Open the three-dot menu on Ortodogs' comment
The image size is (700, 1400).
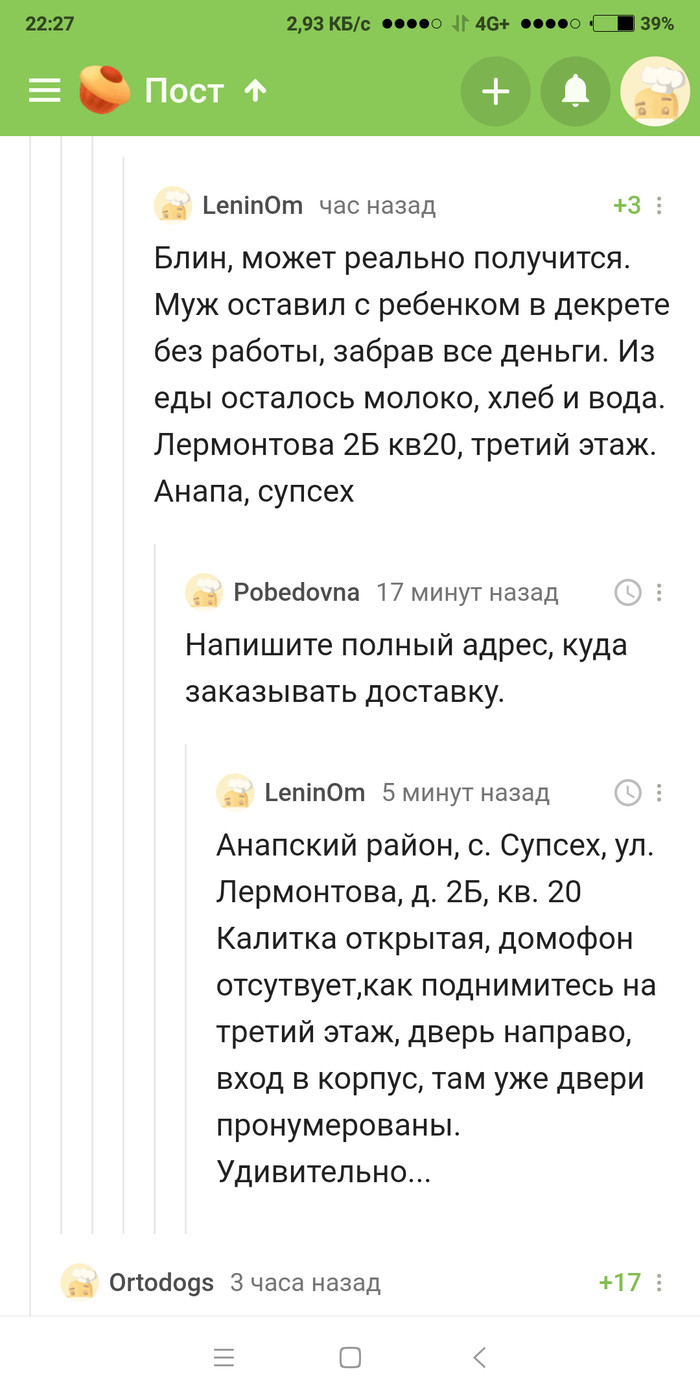658,1282
